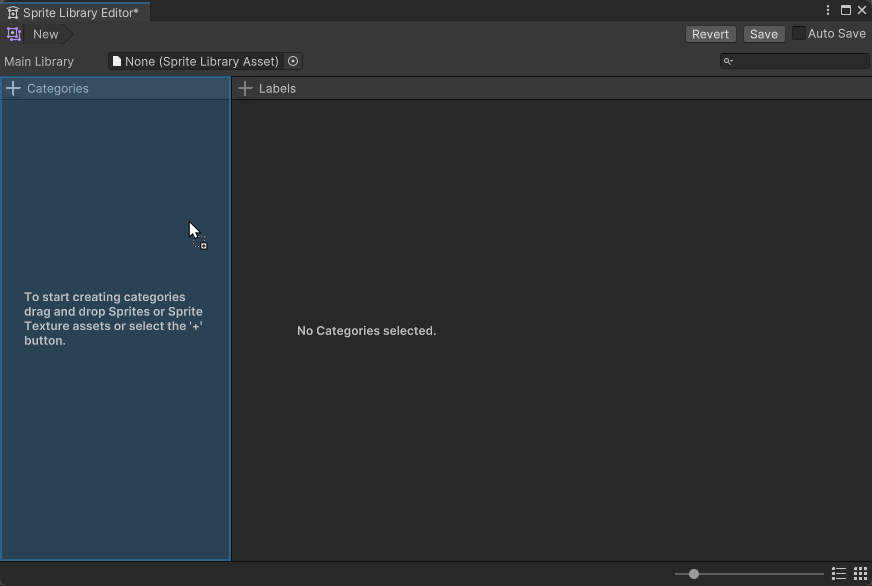Viewport: 872px width, 586px height.
Task: Open the Main Library object picker circle
Action: coord(293,61)
